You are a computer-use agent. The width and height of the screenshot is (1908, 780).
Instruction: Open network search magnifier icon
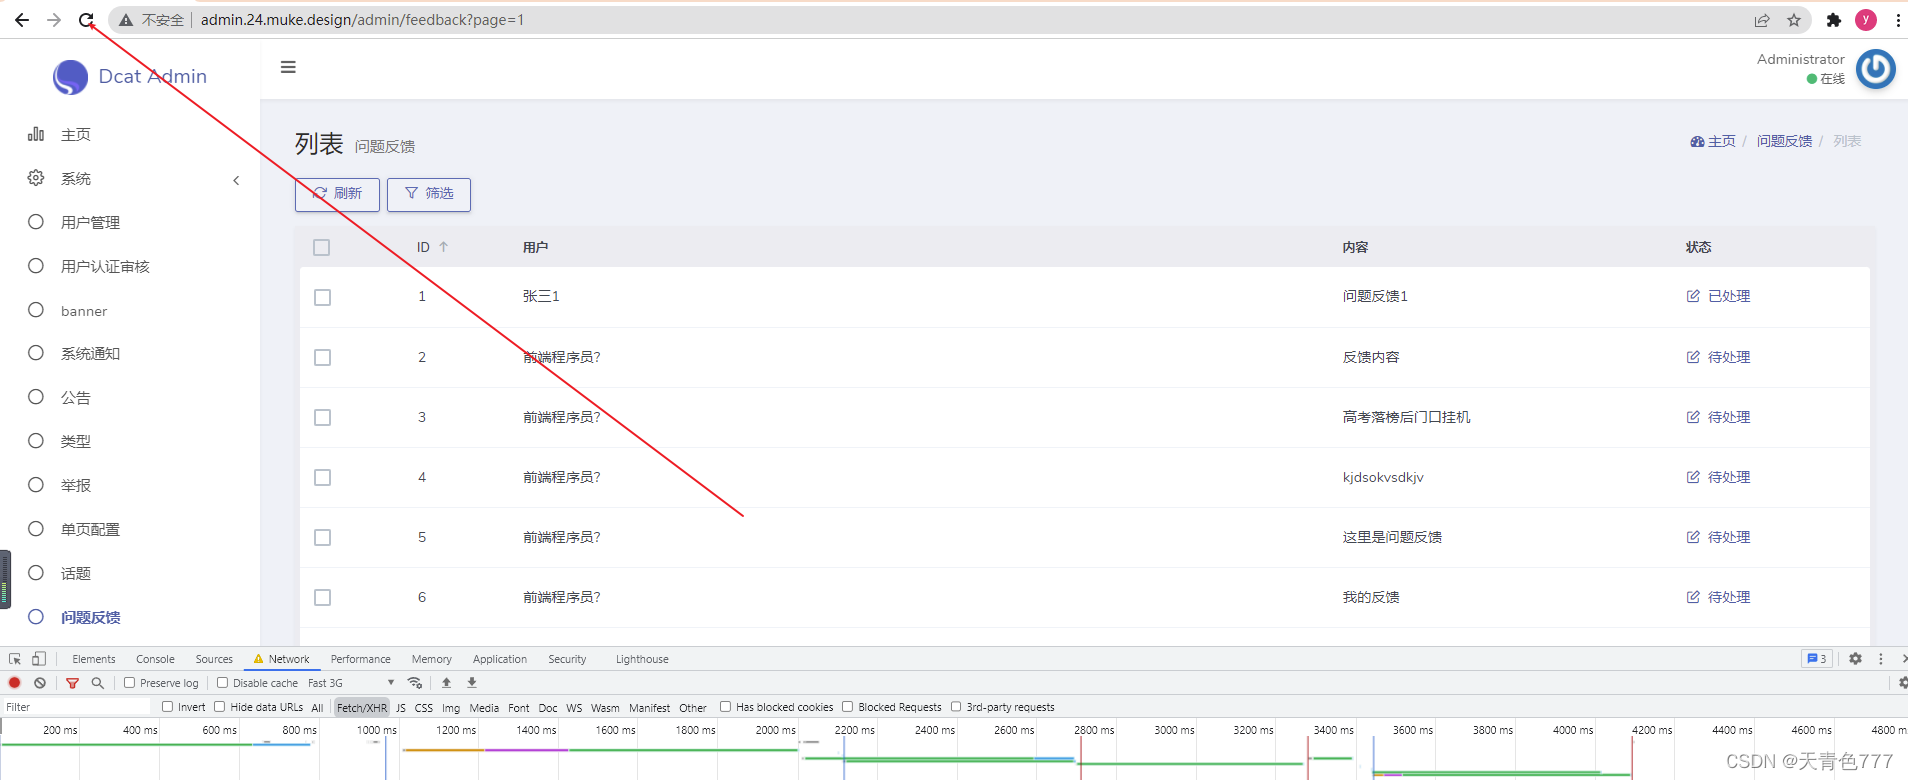coord(98,683)
